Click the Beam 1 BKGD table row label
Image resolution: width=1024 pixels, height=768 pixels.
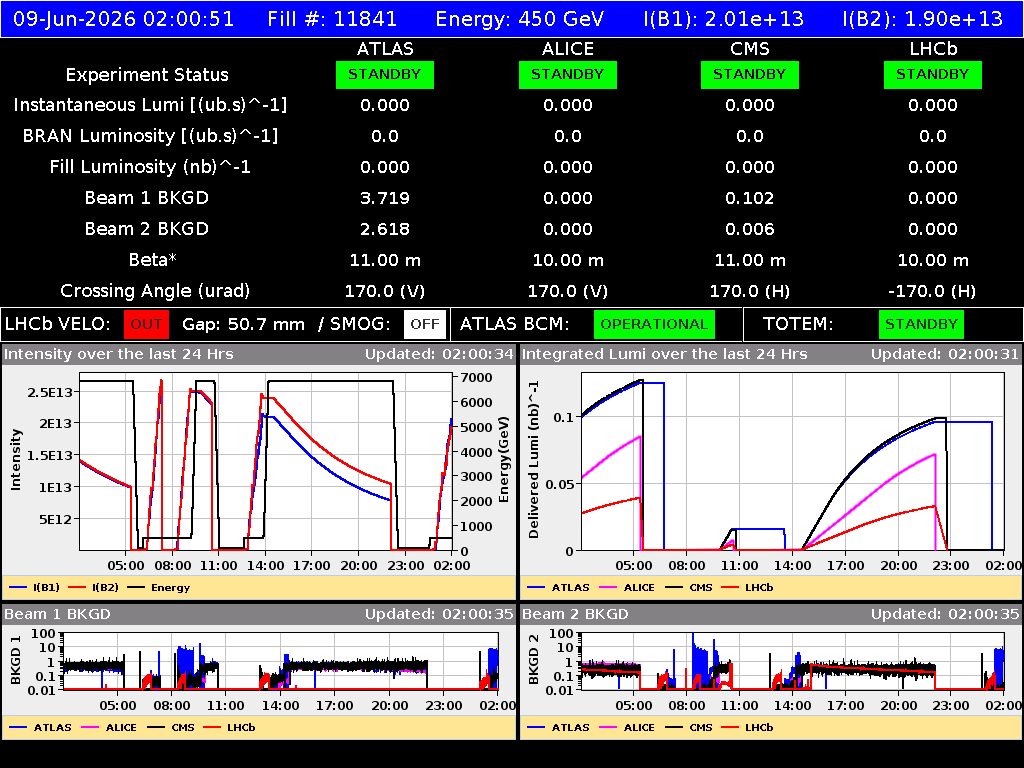[147, 198]
